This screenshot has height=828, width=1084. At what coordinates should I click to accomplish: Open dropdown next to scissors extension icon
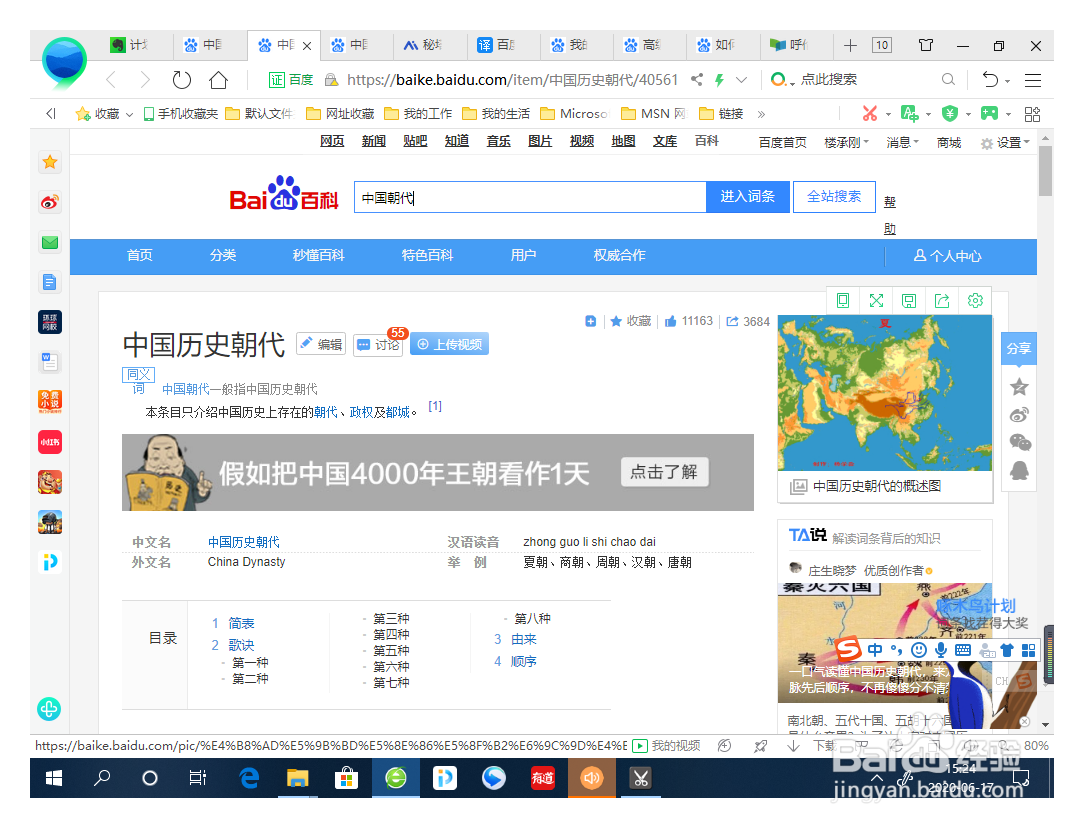click(888, 114)
